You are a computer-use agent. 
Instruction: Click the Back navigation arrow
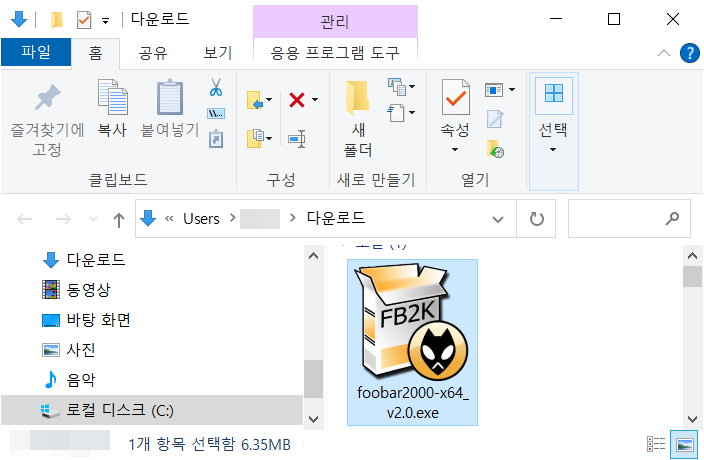24,219
